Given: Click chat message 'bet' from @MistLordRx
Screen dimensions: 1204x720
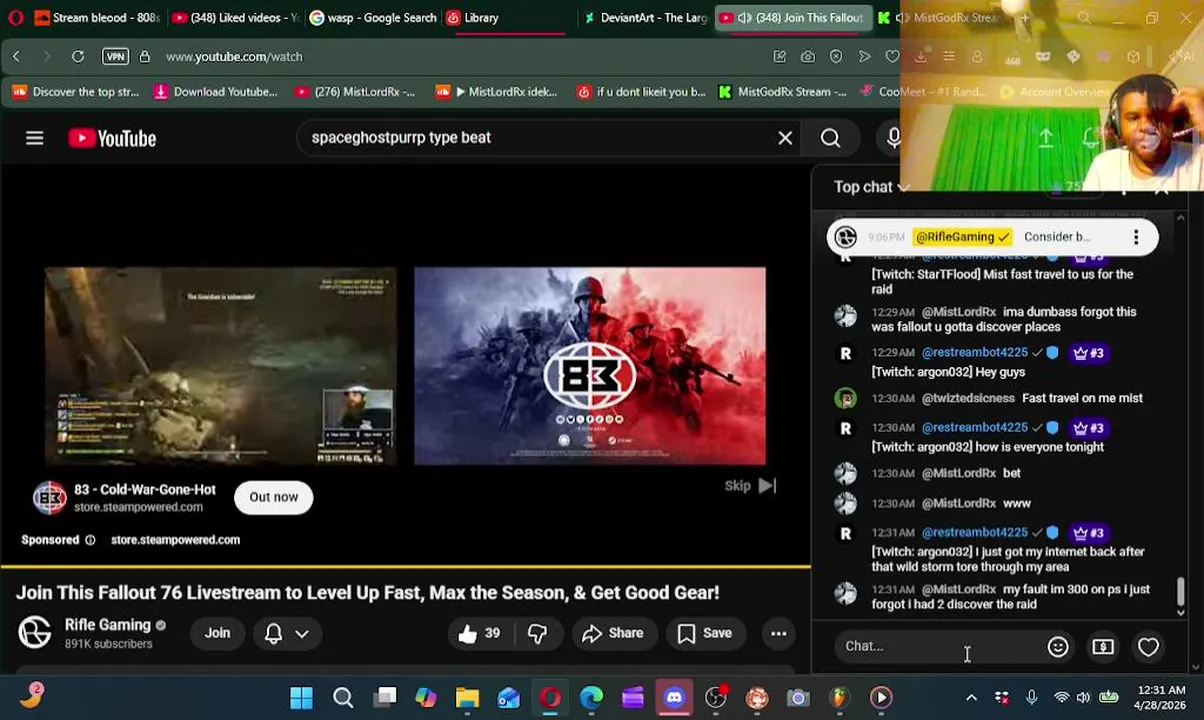Looking at the screenshot, I should (1012, 473).
